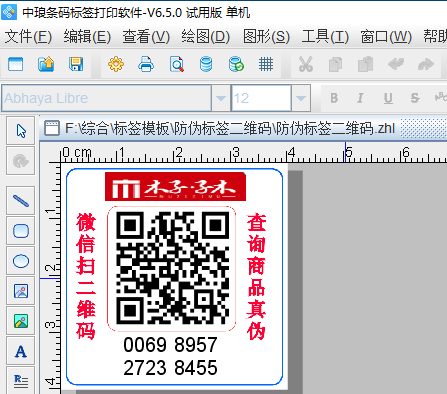Click the application logo in title bar
The width and height of the screenshot is (447, 394).
click(9, 12)
